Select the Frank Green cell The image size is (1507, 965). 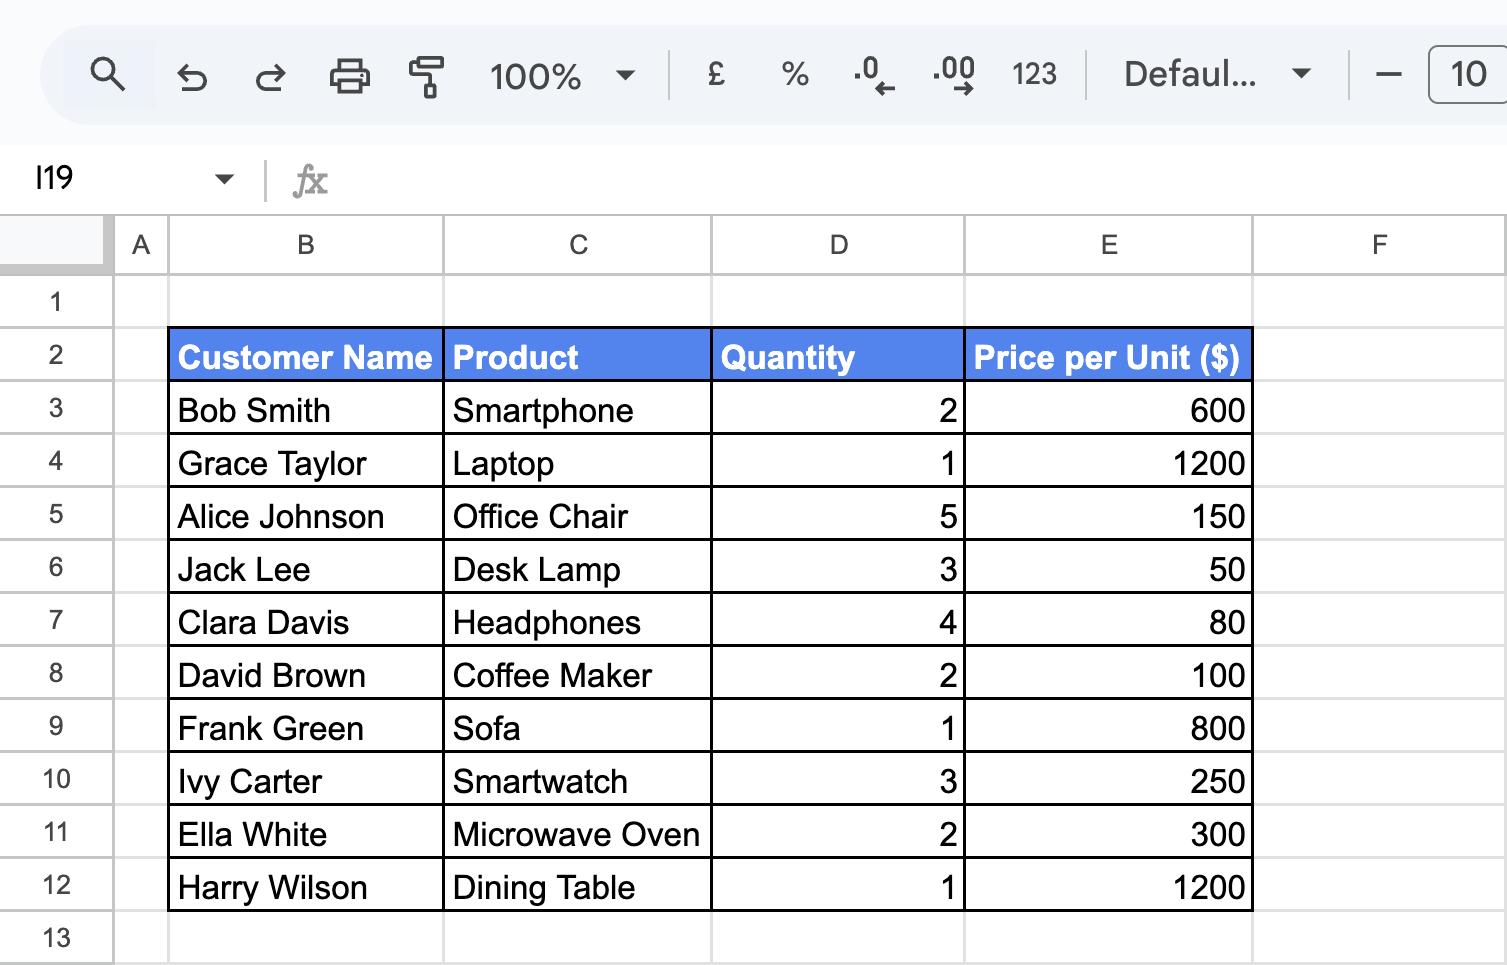coord(306,726)
